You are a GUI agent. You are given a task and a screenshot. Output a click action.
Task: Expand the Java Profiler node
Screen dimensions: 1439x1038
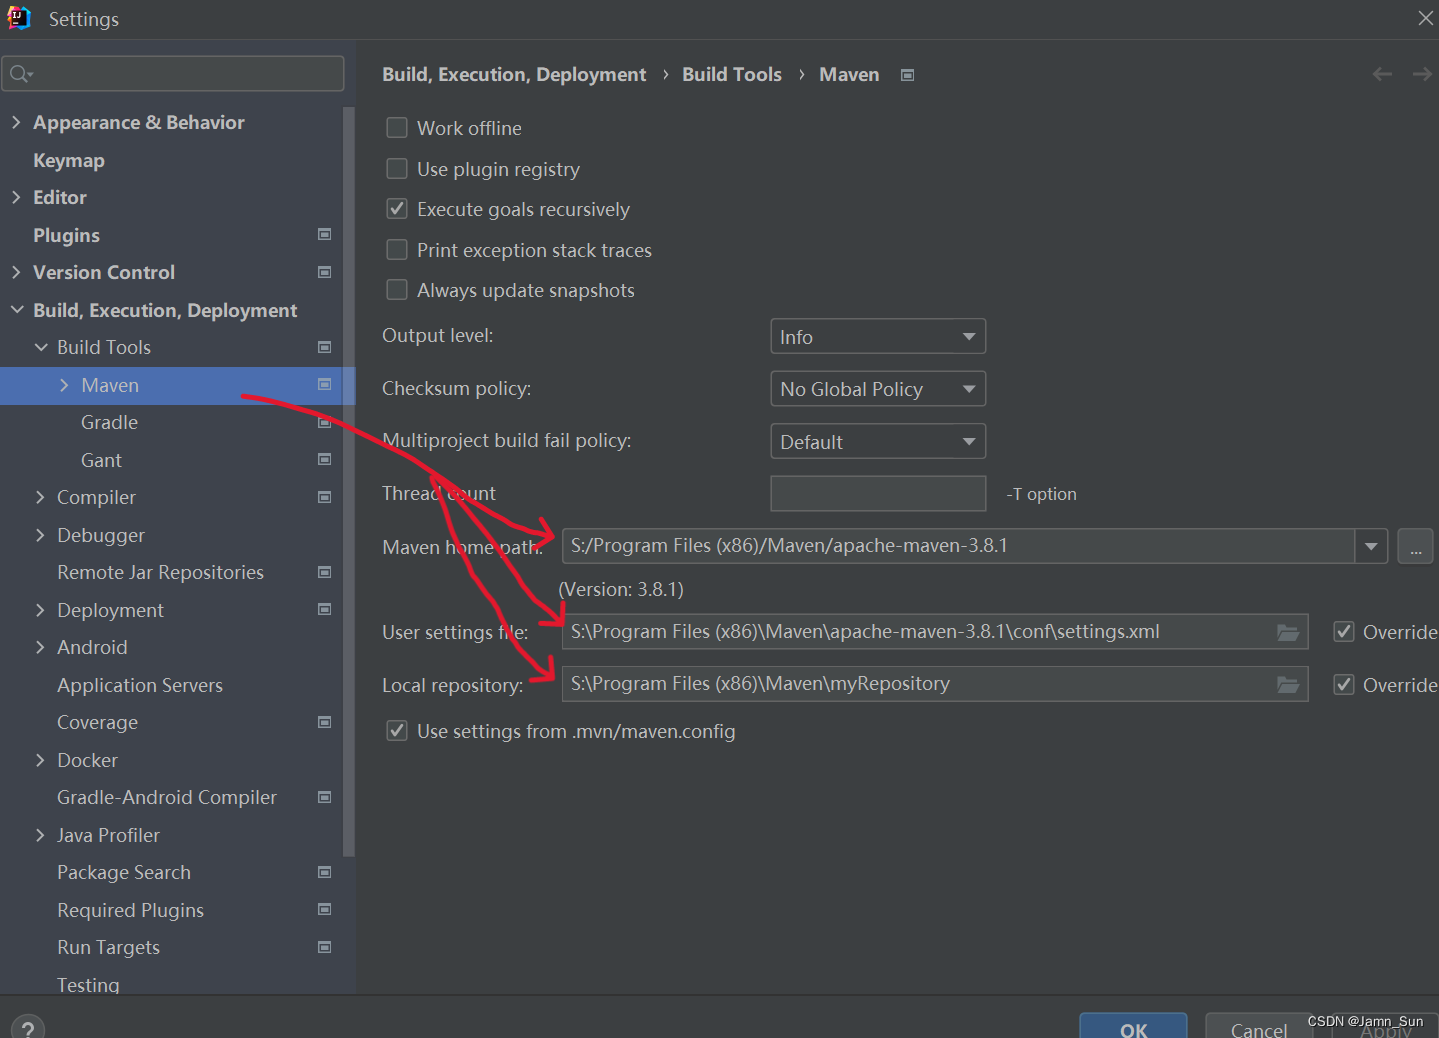40,835
